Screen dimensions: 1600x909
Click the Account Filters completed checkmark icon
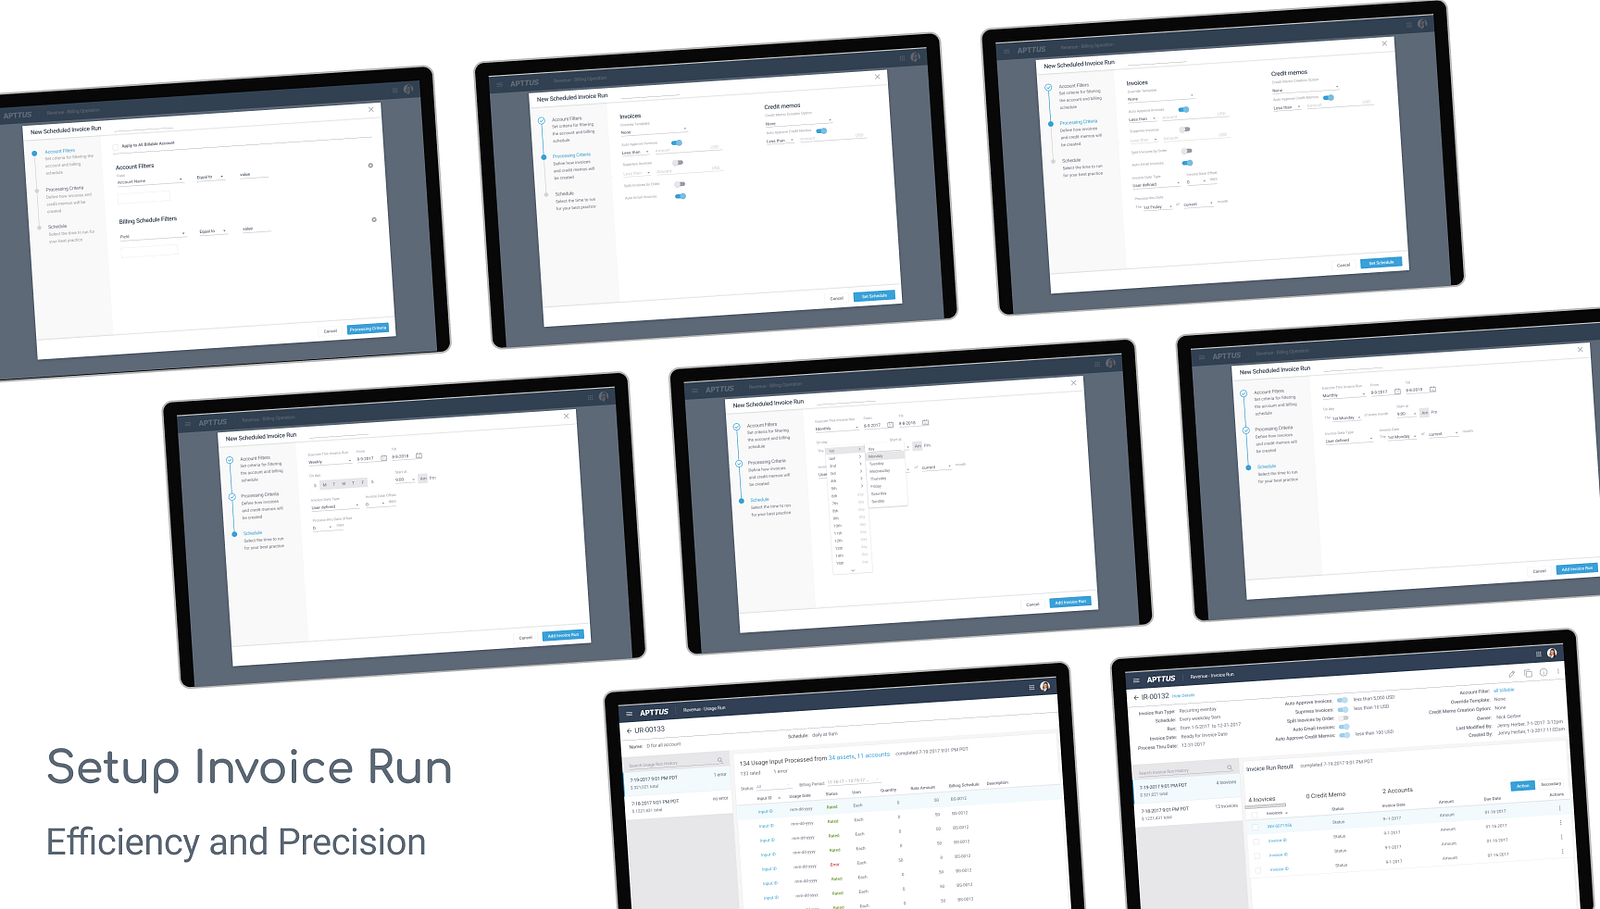[x=1048, y=88]
